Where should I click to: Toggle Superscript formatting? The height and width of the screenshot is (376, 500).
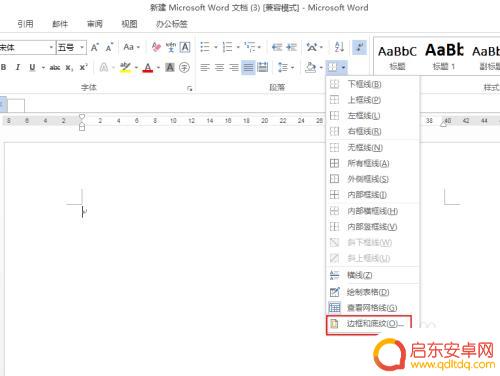tap(83, 67)
